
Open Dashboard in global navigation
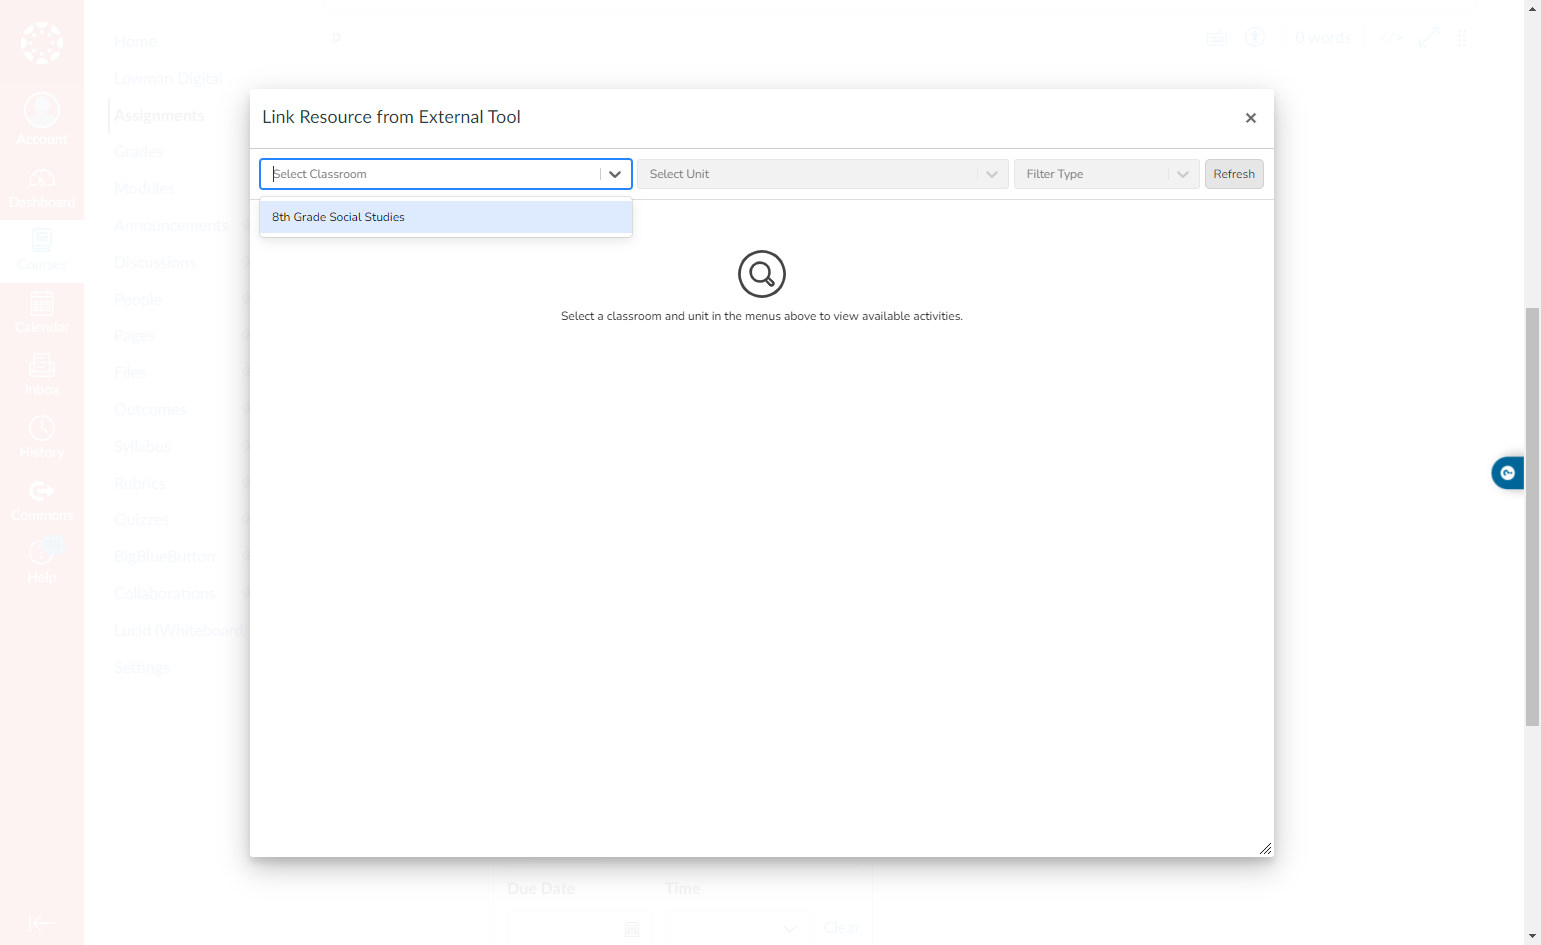pyautogui.click(x=42, y=188)
